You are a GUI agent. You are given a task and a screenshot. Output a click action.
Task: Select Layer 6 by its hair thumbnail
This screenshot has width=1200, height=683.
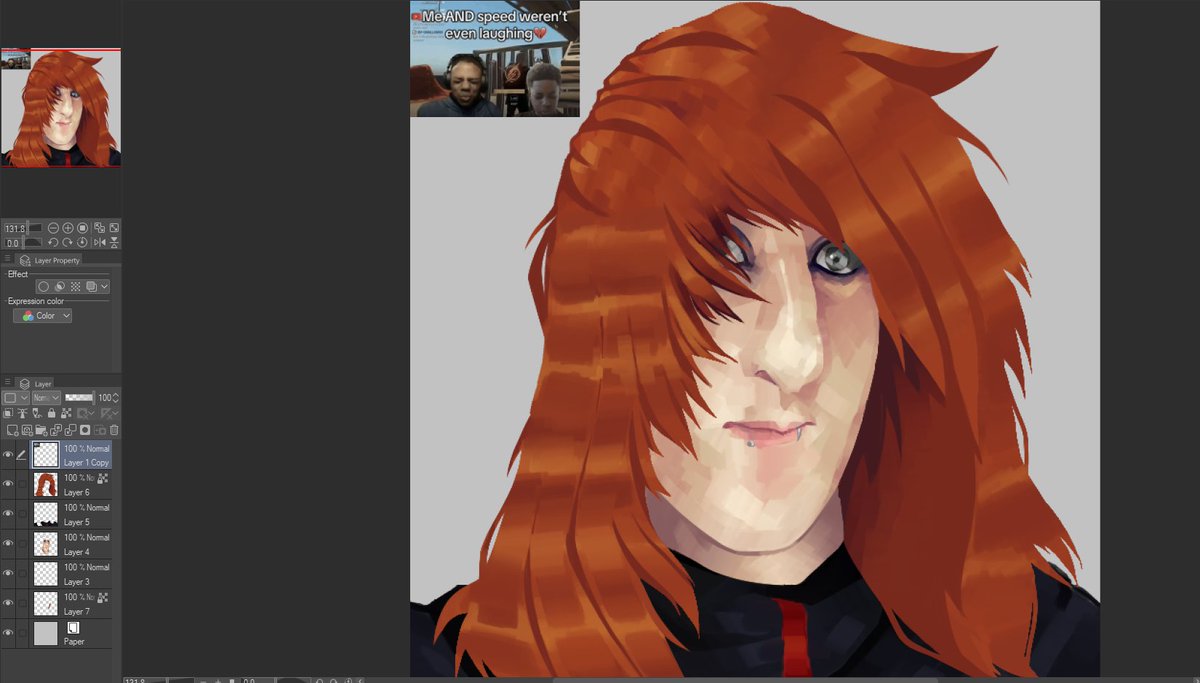click(x=46, y=484)
